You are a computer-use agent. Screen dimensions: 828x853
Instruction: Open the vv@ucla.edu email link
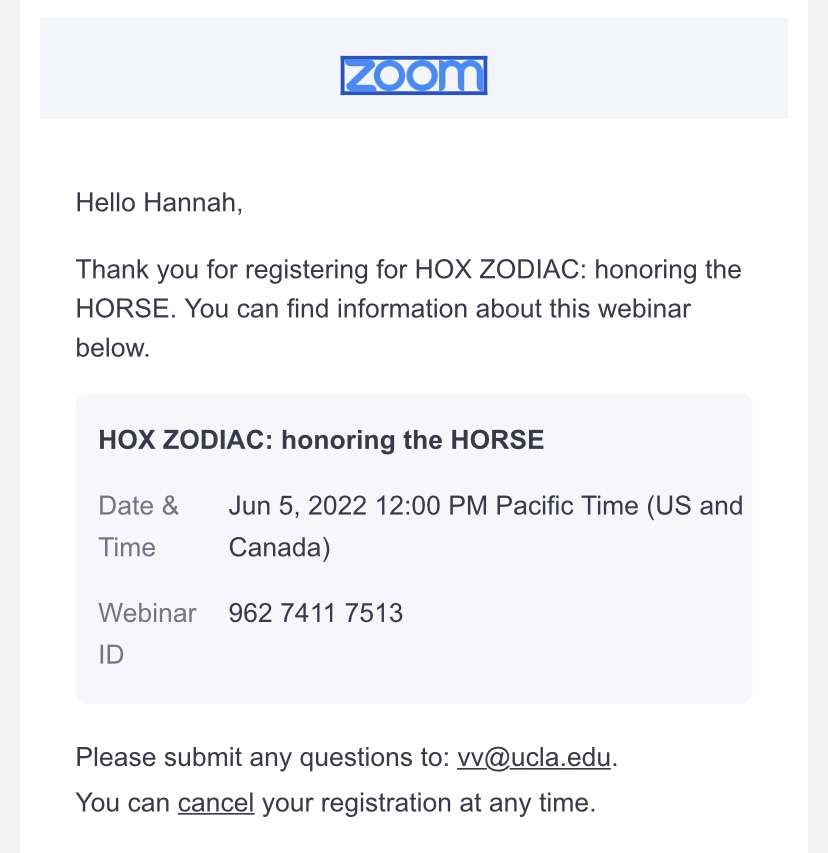click(x=534, y=757)
